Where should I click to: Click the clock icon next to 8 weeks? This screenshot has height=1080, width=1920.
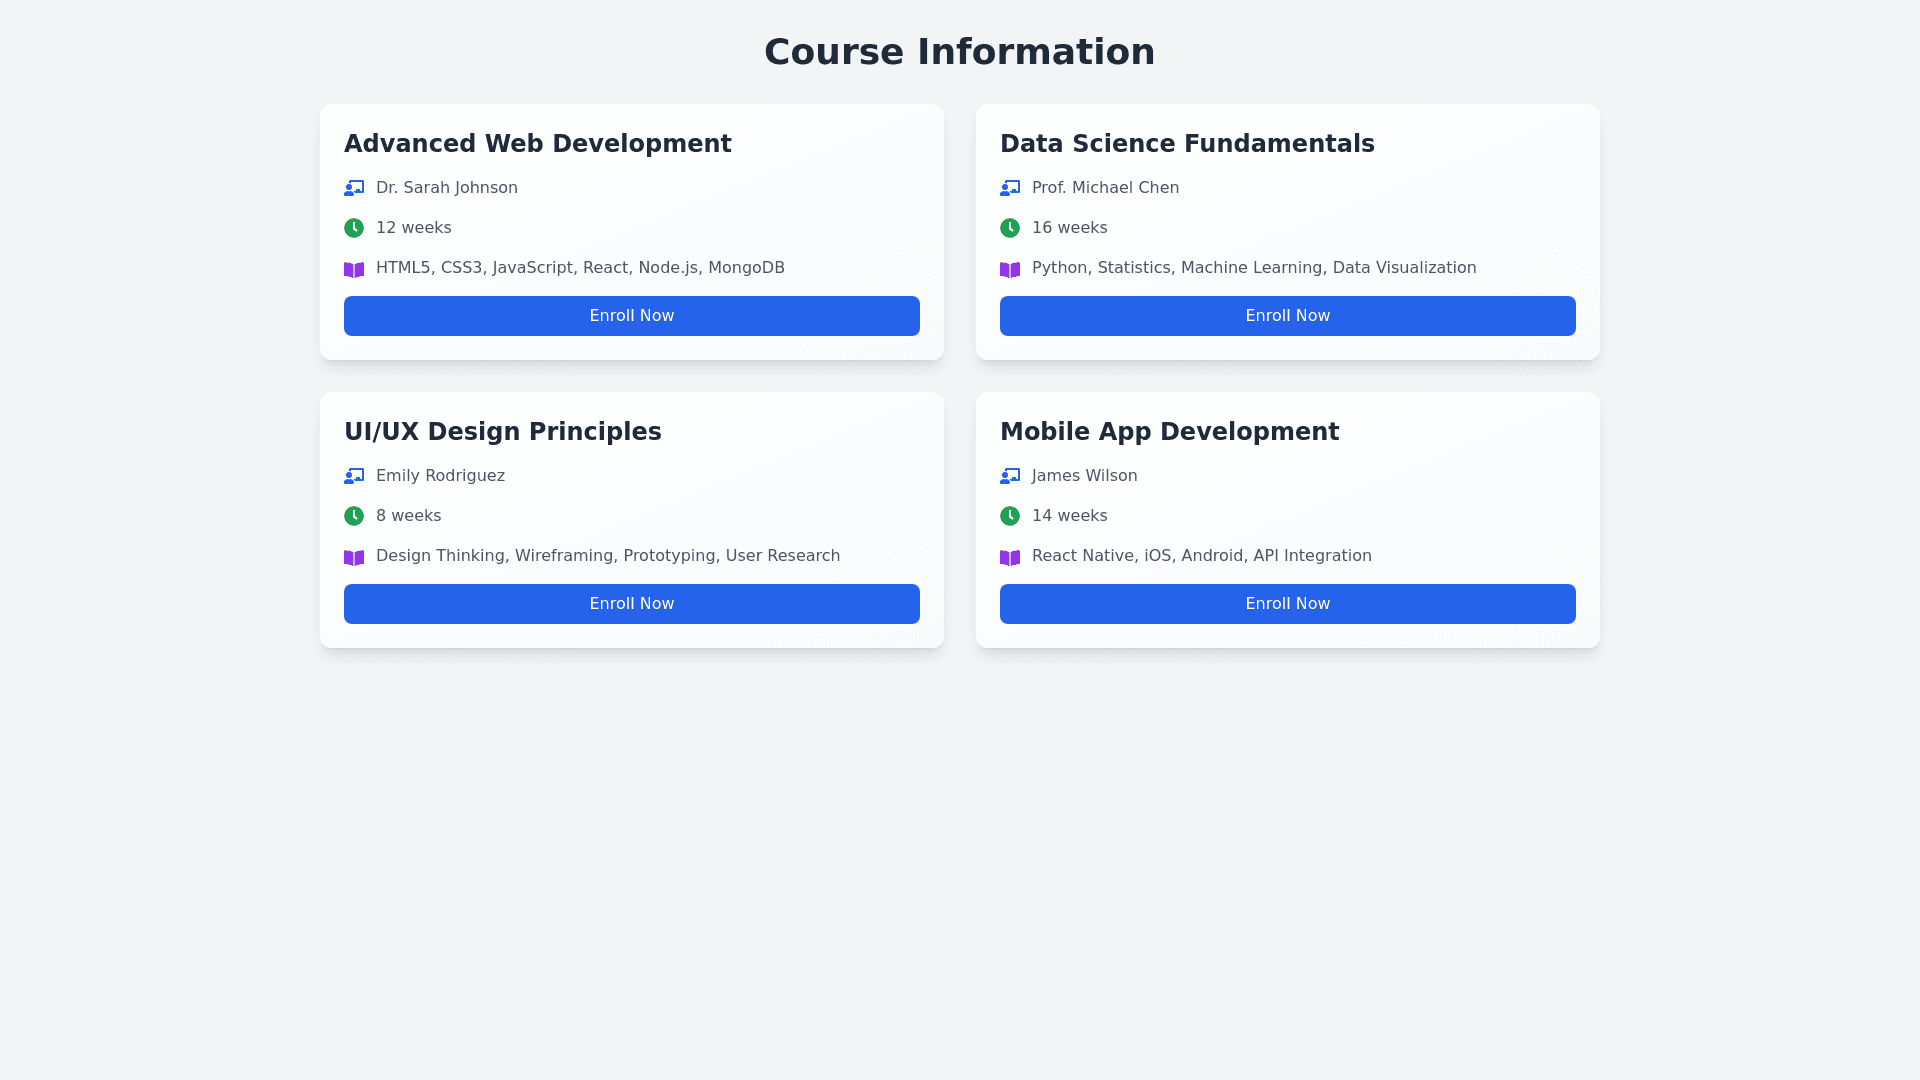(x=354, y=516)
